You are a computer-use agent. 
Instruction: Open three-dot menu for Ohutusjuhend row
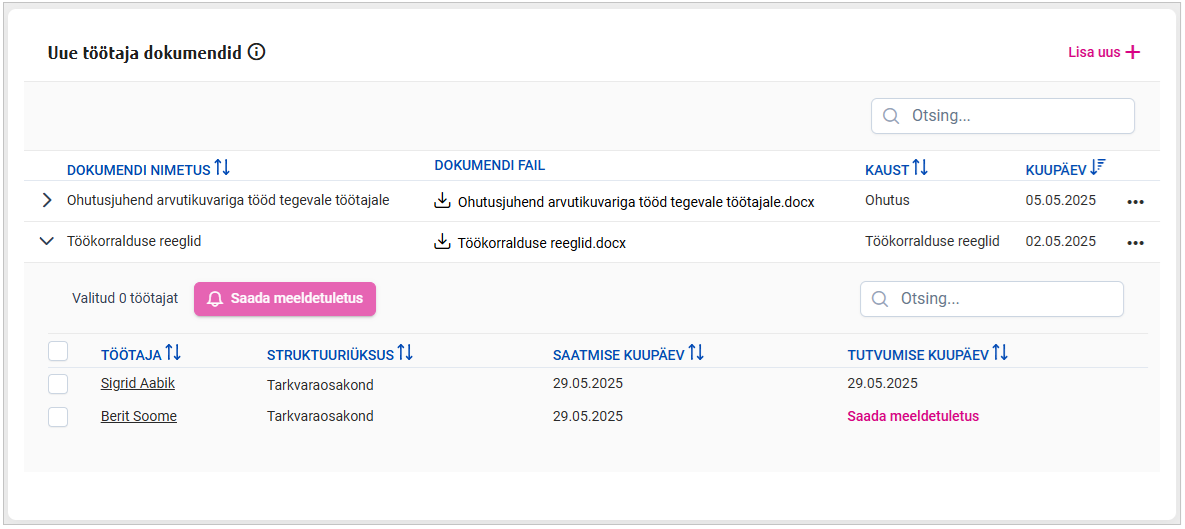(x=1135, y=202)
